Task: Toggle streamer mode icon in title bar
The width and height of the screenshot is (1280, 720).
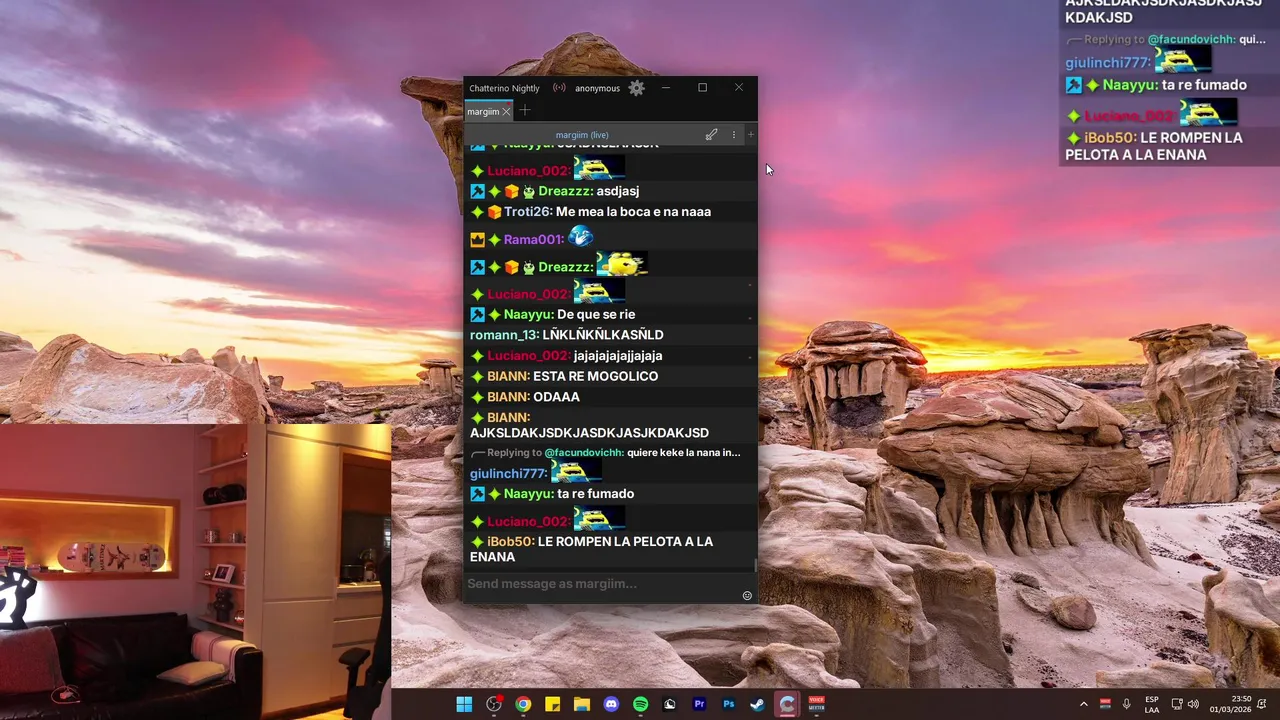Action: coord(559,88)
